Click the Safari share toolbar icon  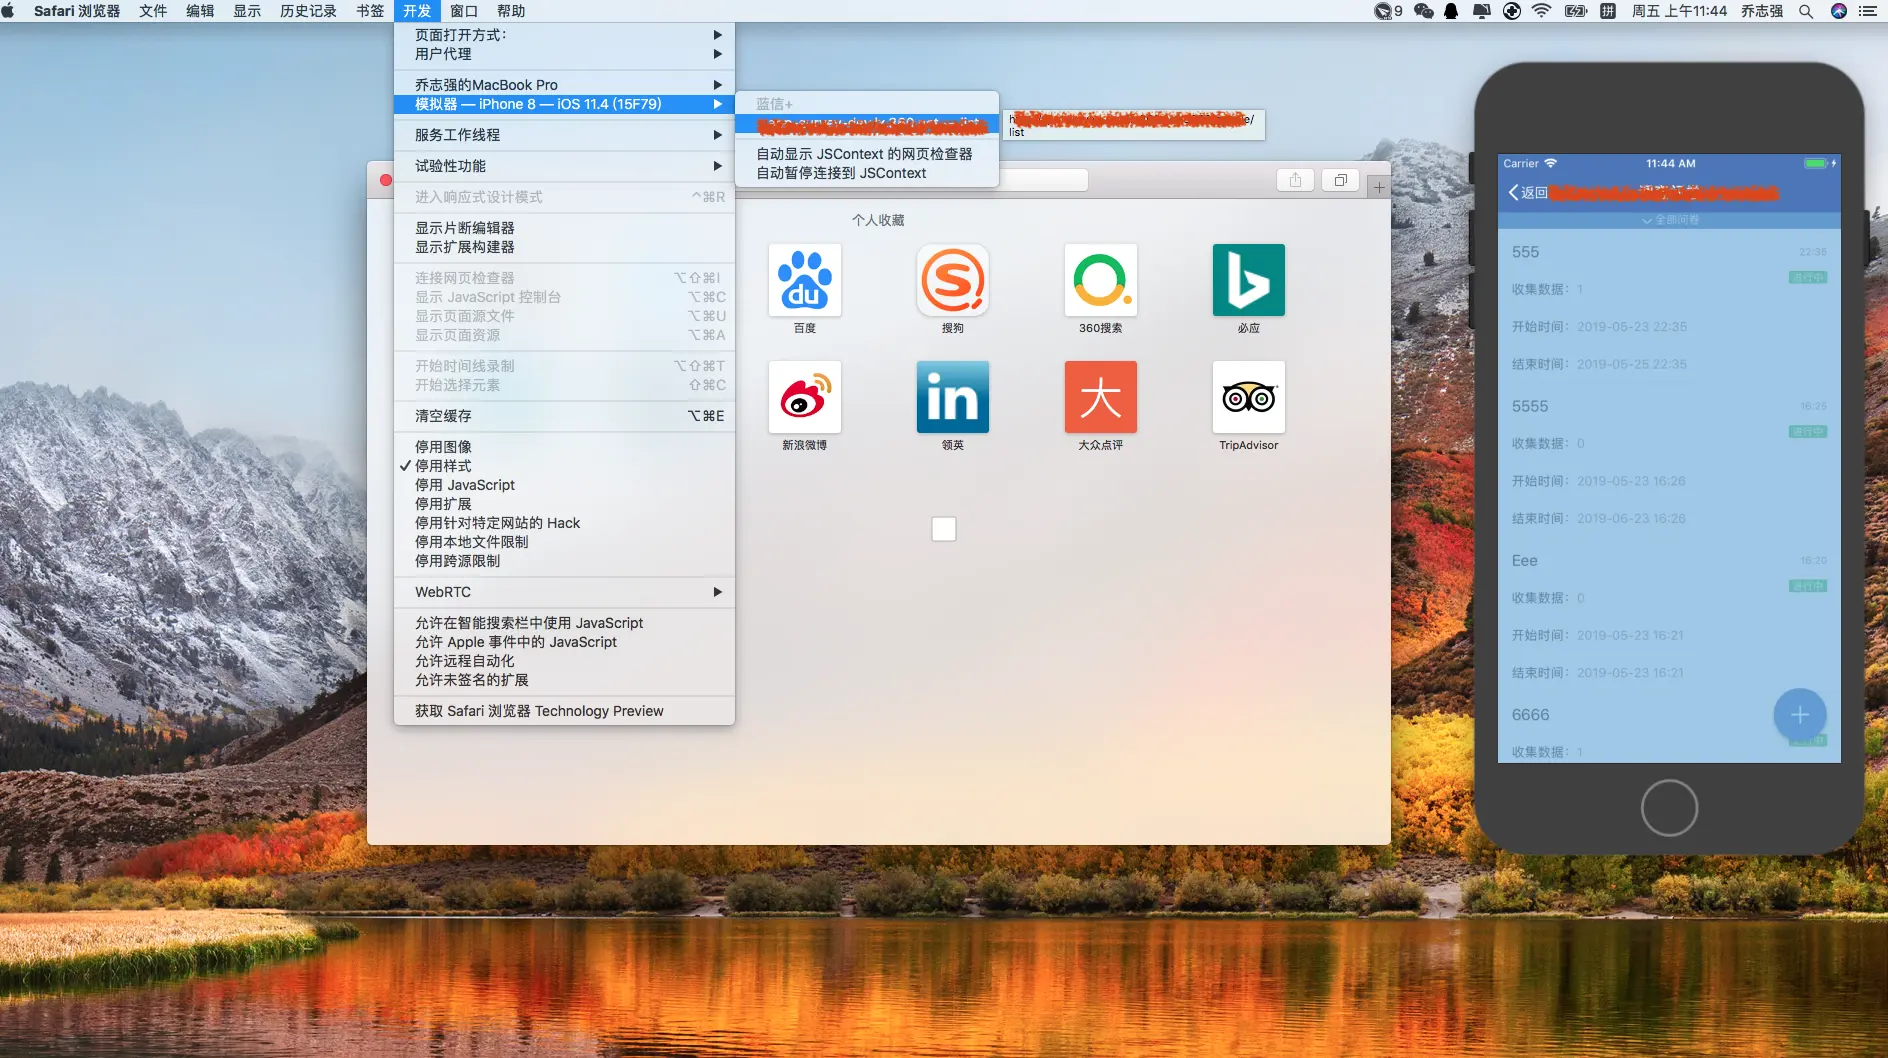pos(1295,180)
